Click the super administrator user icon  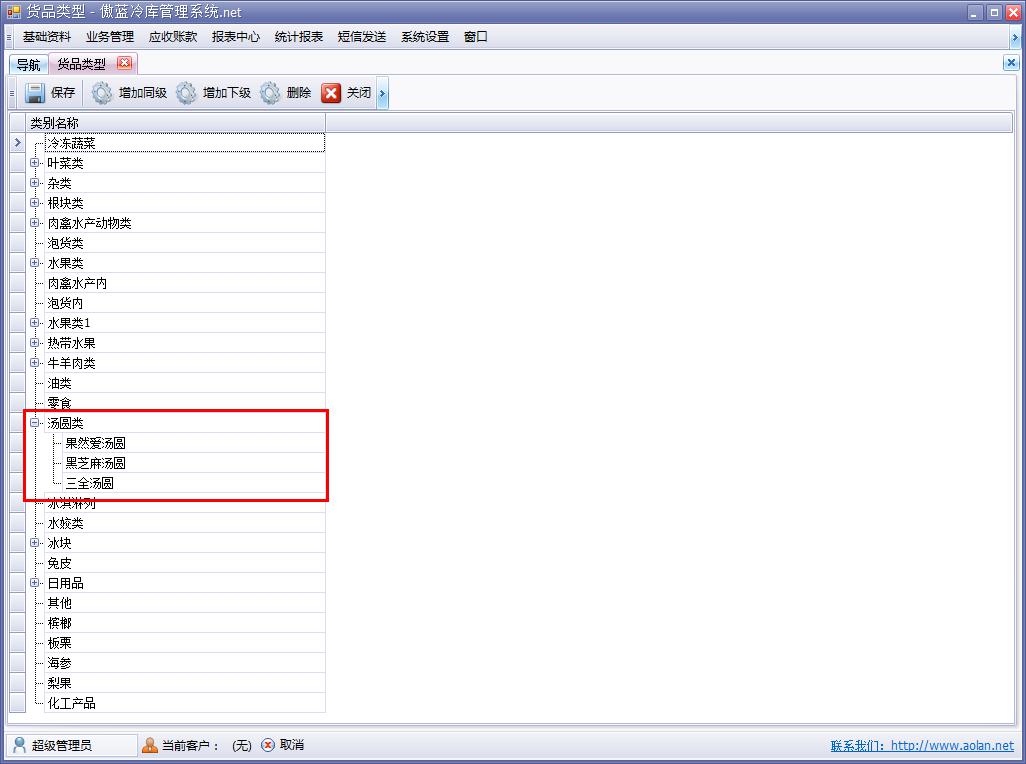point(19,745)
